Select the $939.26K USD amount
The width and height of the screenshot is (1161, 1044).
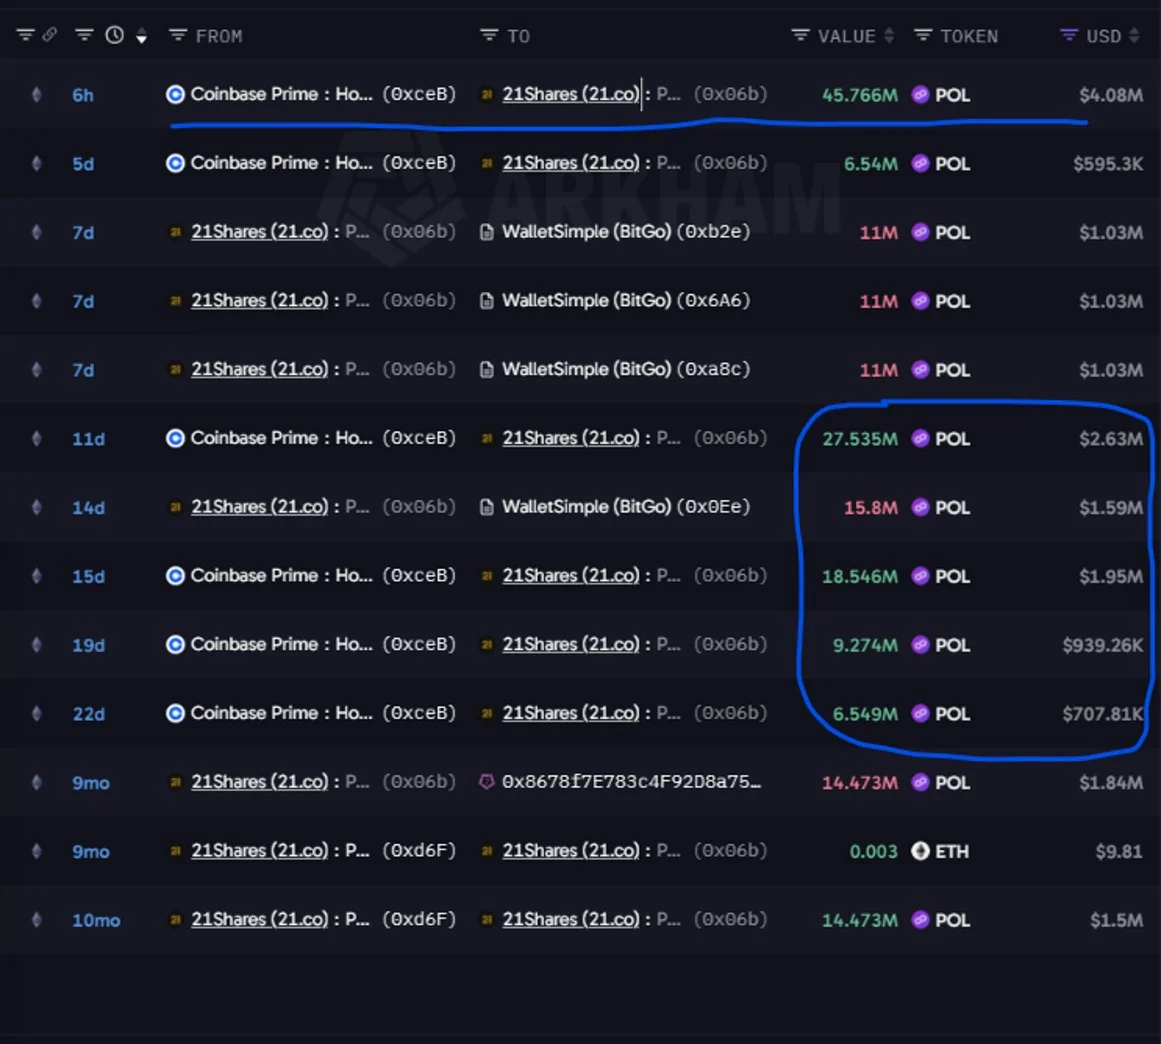[1103, 645]
